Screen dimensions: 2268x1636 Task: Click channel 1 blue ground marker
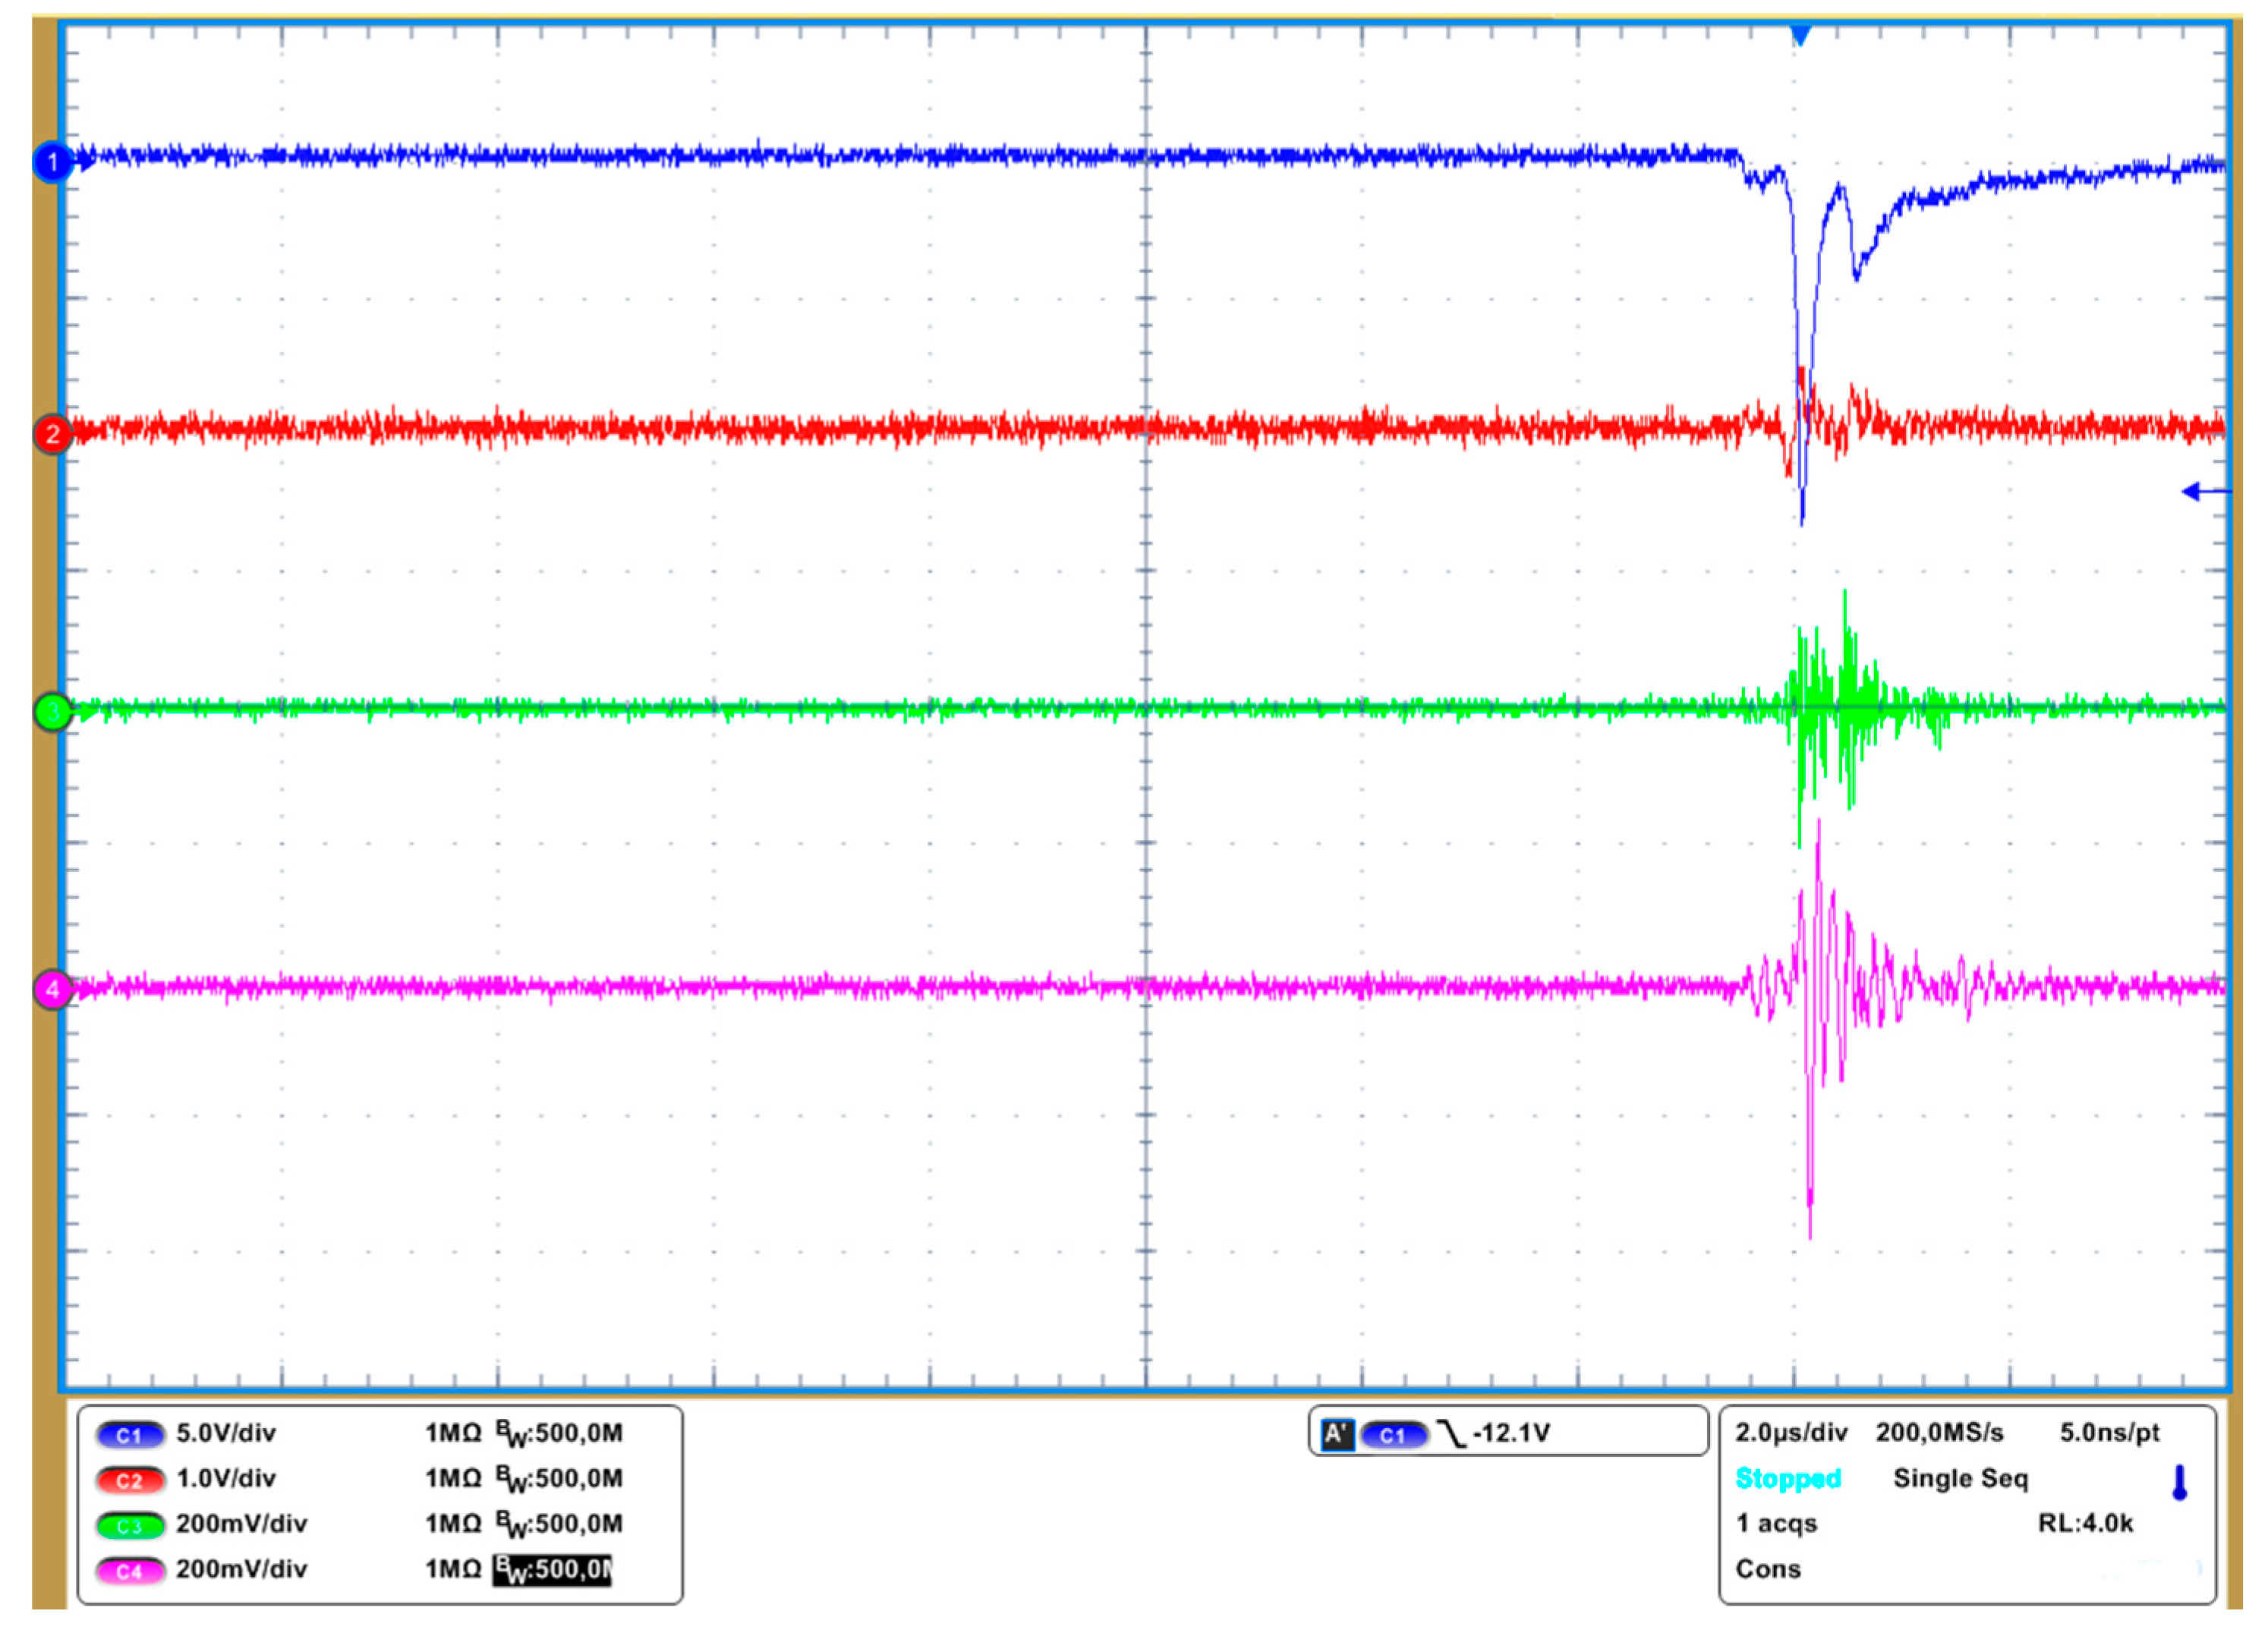point(52,162)
